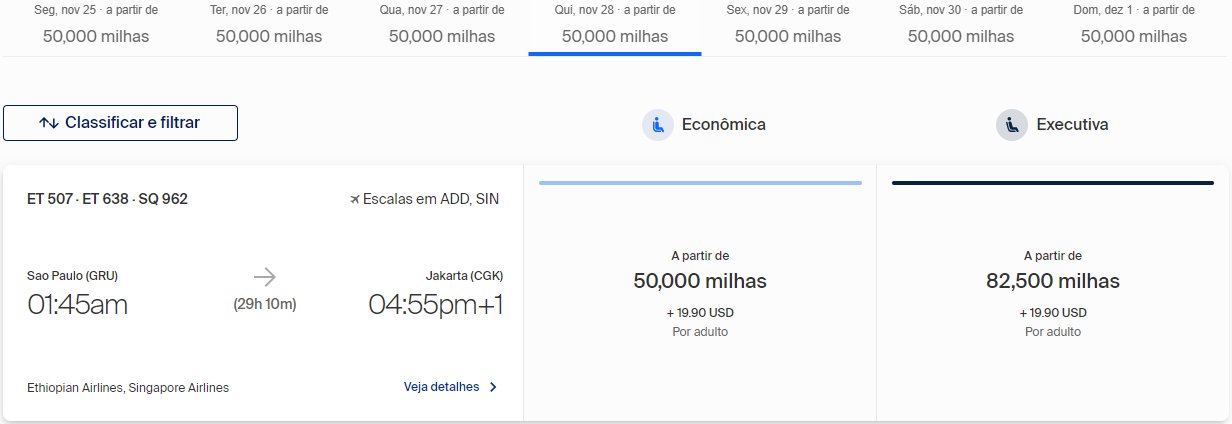Select the Qua, nov 27 date tab

click(x=442, y=26)
